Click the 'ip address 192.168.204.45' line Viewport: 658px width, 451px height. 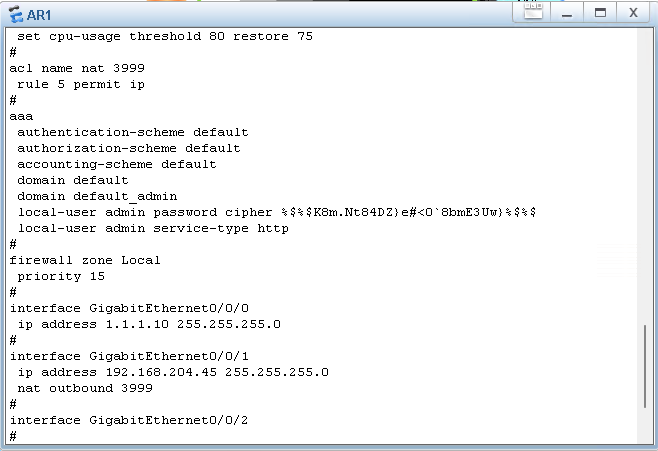(173, 372)
